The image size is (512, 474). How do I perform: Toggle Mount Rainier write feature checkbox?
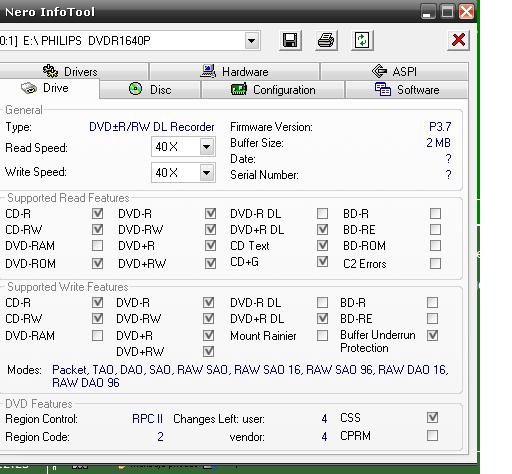coord(322,335)
